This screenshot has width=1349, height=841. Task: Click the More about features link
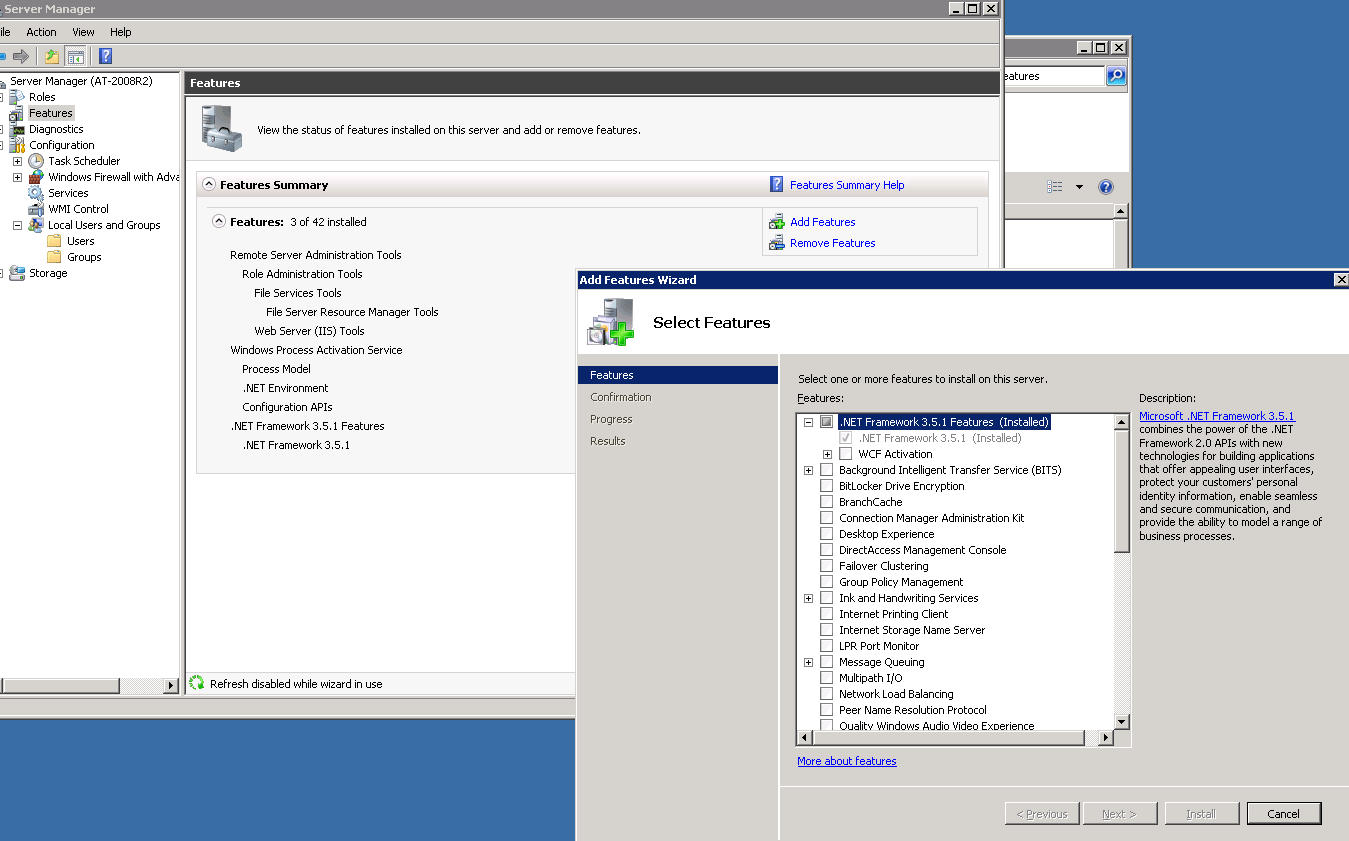coord(847,761)
